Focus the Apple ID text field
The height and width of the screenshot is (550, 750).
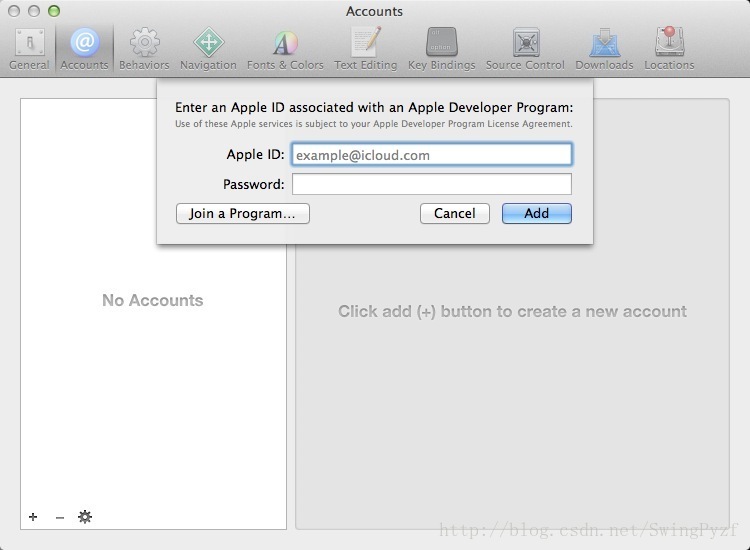pos(431,154)
